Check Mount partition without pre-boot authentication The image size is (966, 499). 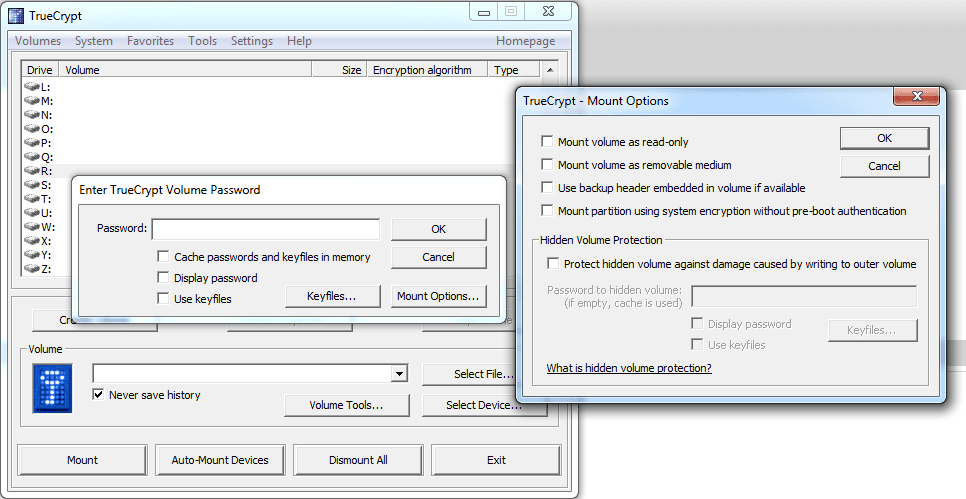coord(547,210)
